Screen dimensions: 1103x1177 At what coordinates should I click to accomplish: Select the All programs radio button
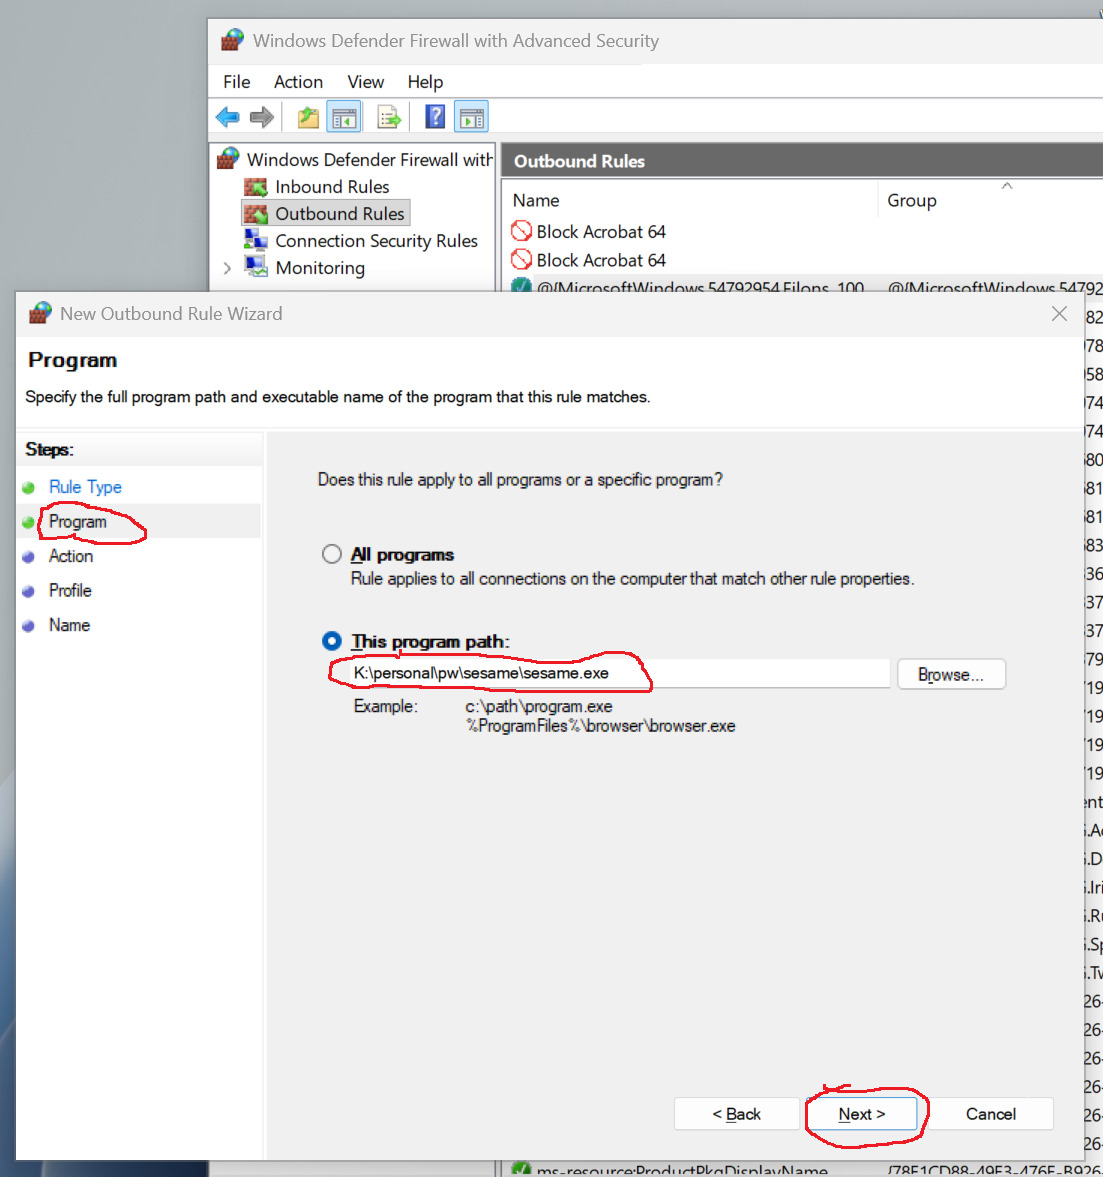pos(332,554)
